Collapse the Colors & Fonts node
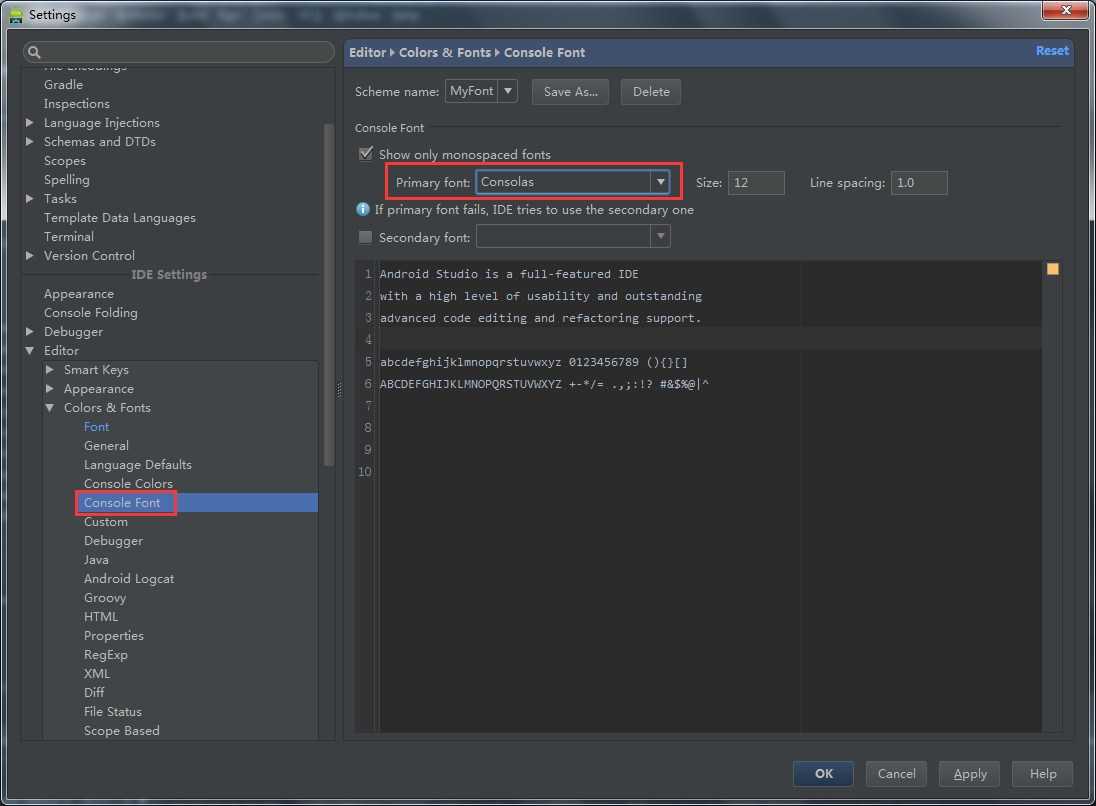Viewport: 1096px width, 806px height. coord(50,408)
